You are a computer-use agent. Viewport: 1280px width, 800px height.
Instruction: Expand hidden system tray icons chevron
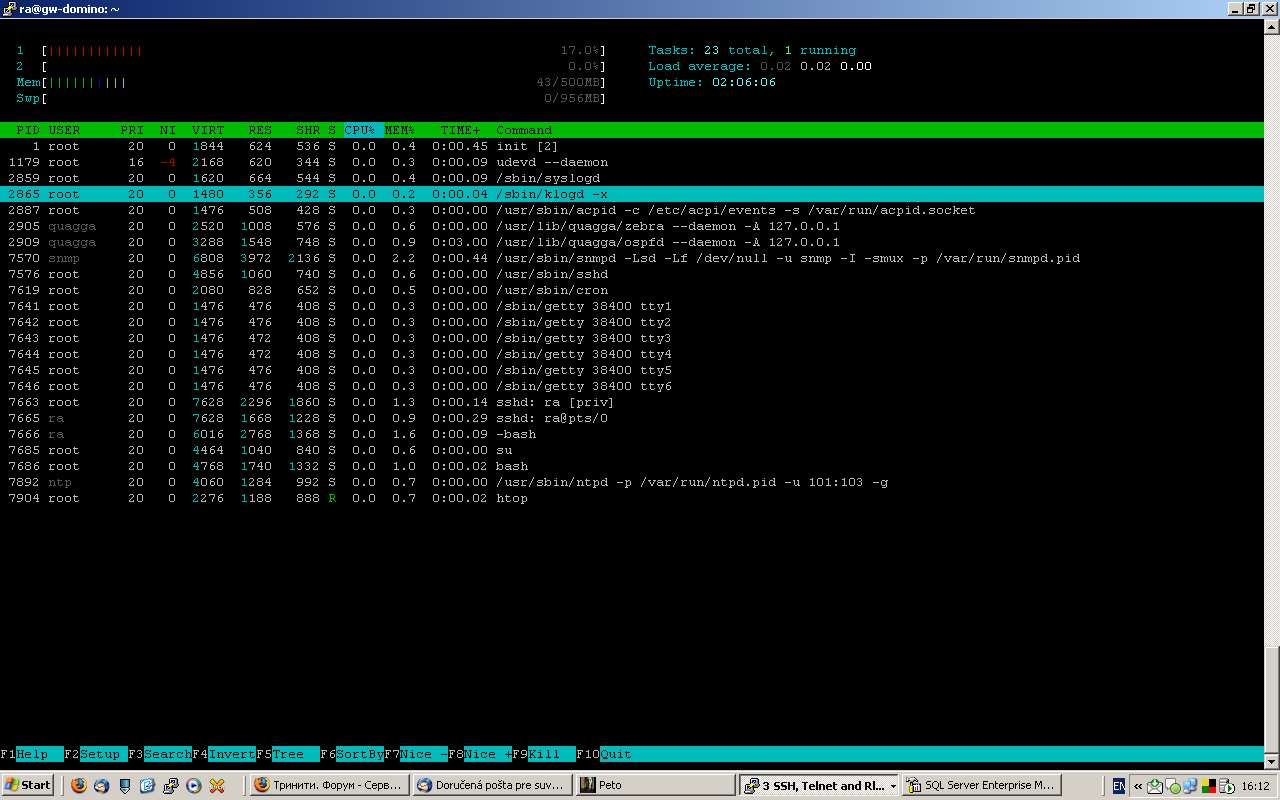(1138, 786)
